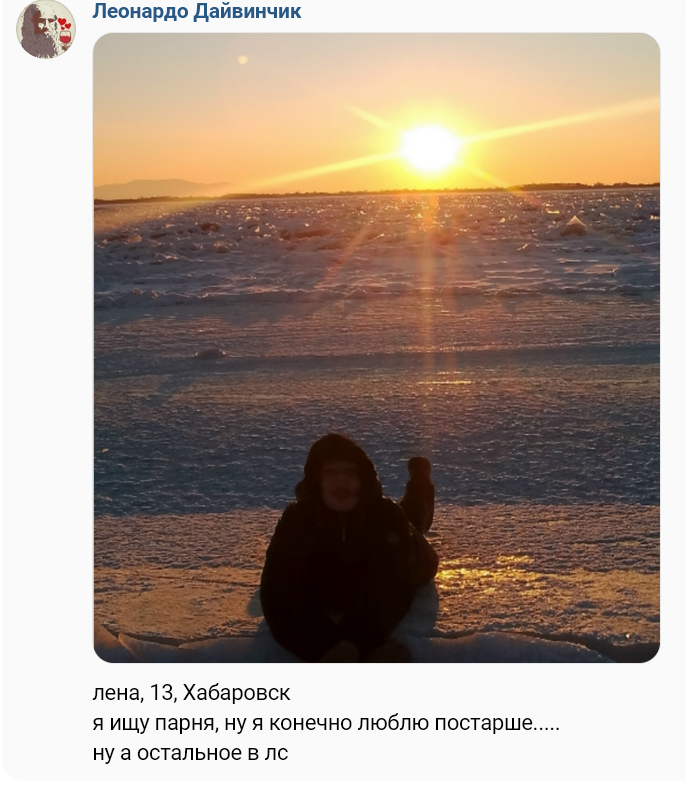Click the red hearts on the avatar
The image size is (686, 792).
click(x=64, y=23)
